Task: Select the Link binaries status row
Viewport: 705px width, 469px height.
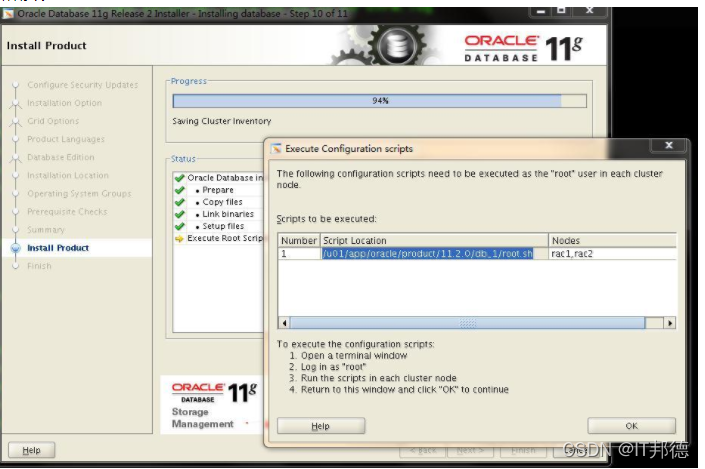Action: click(219, 214)
